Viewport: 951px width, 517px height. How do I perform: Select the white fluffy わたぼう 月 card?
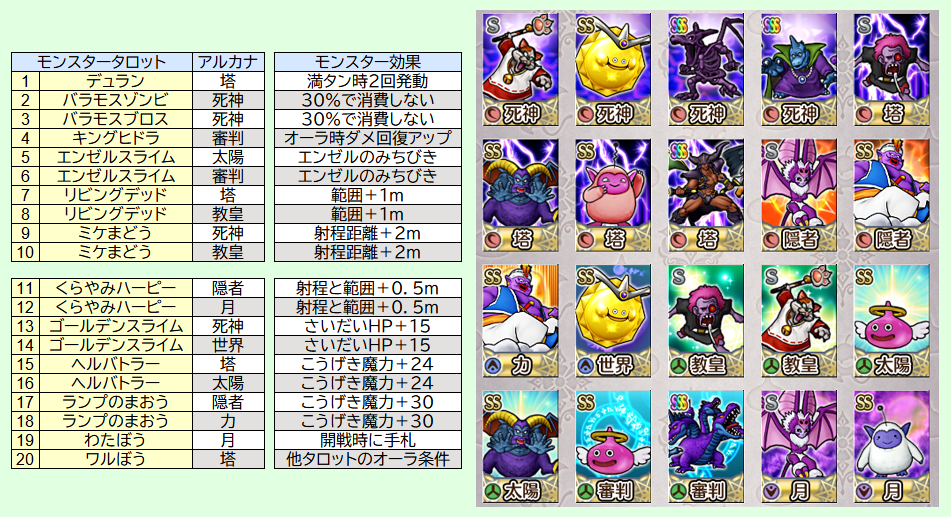point(892,446)
